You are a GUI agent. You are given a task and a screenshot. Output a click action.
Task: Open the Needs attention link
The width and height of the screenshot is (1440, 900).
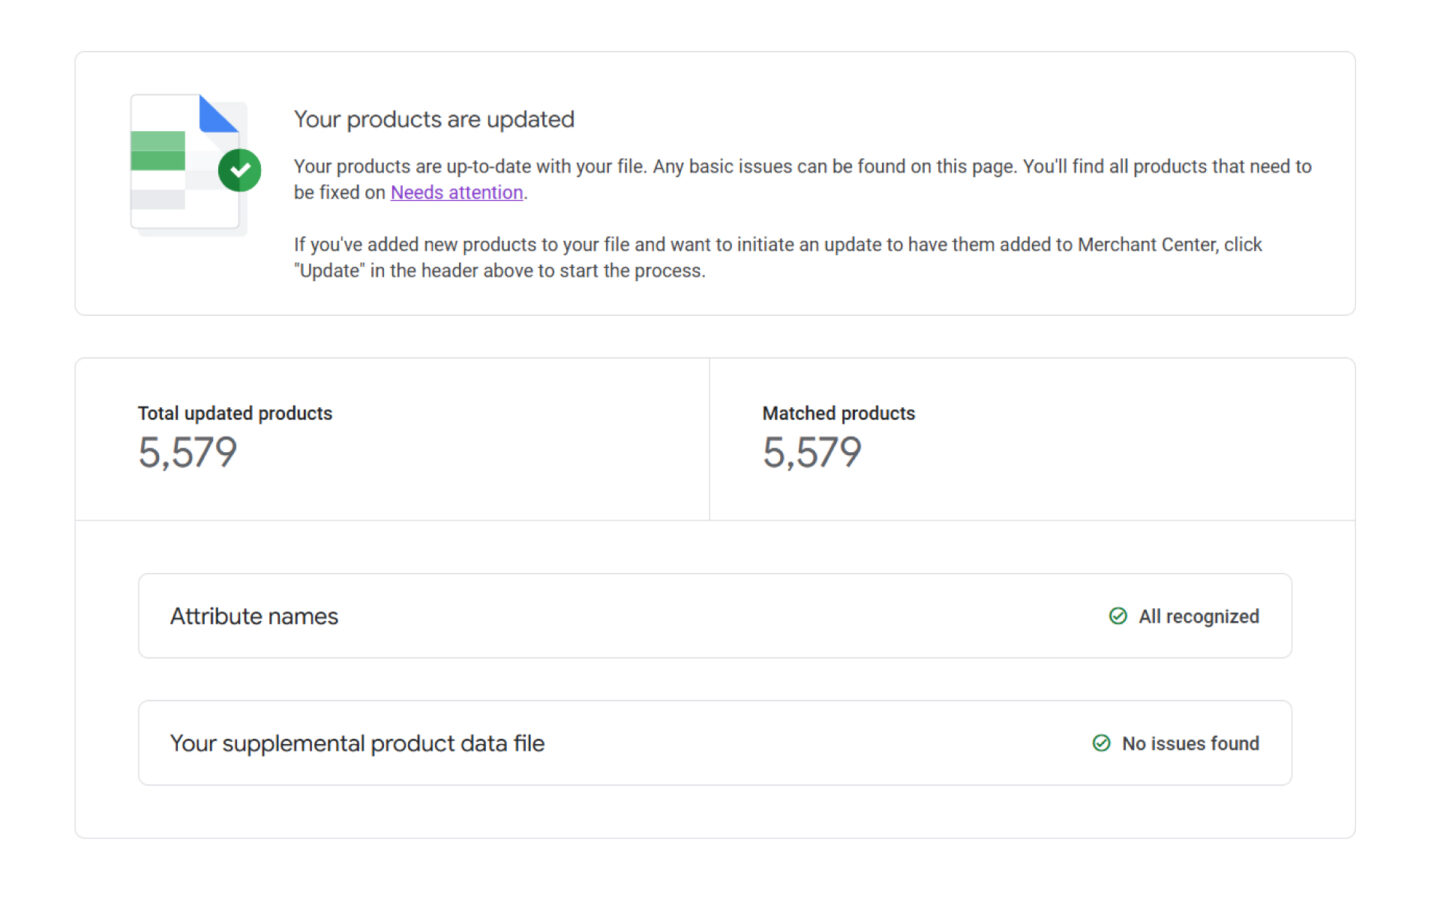pyautogui.click(x=456, y=192)
